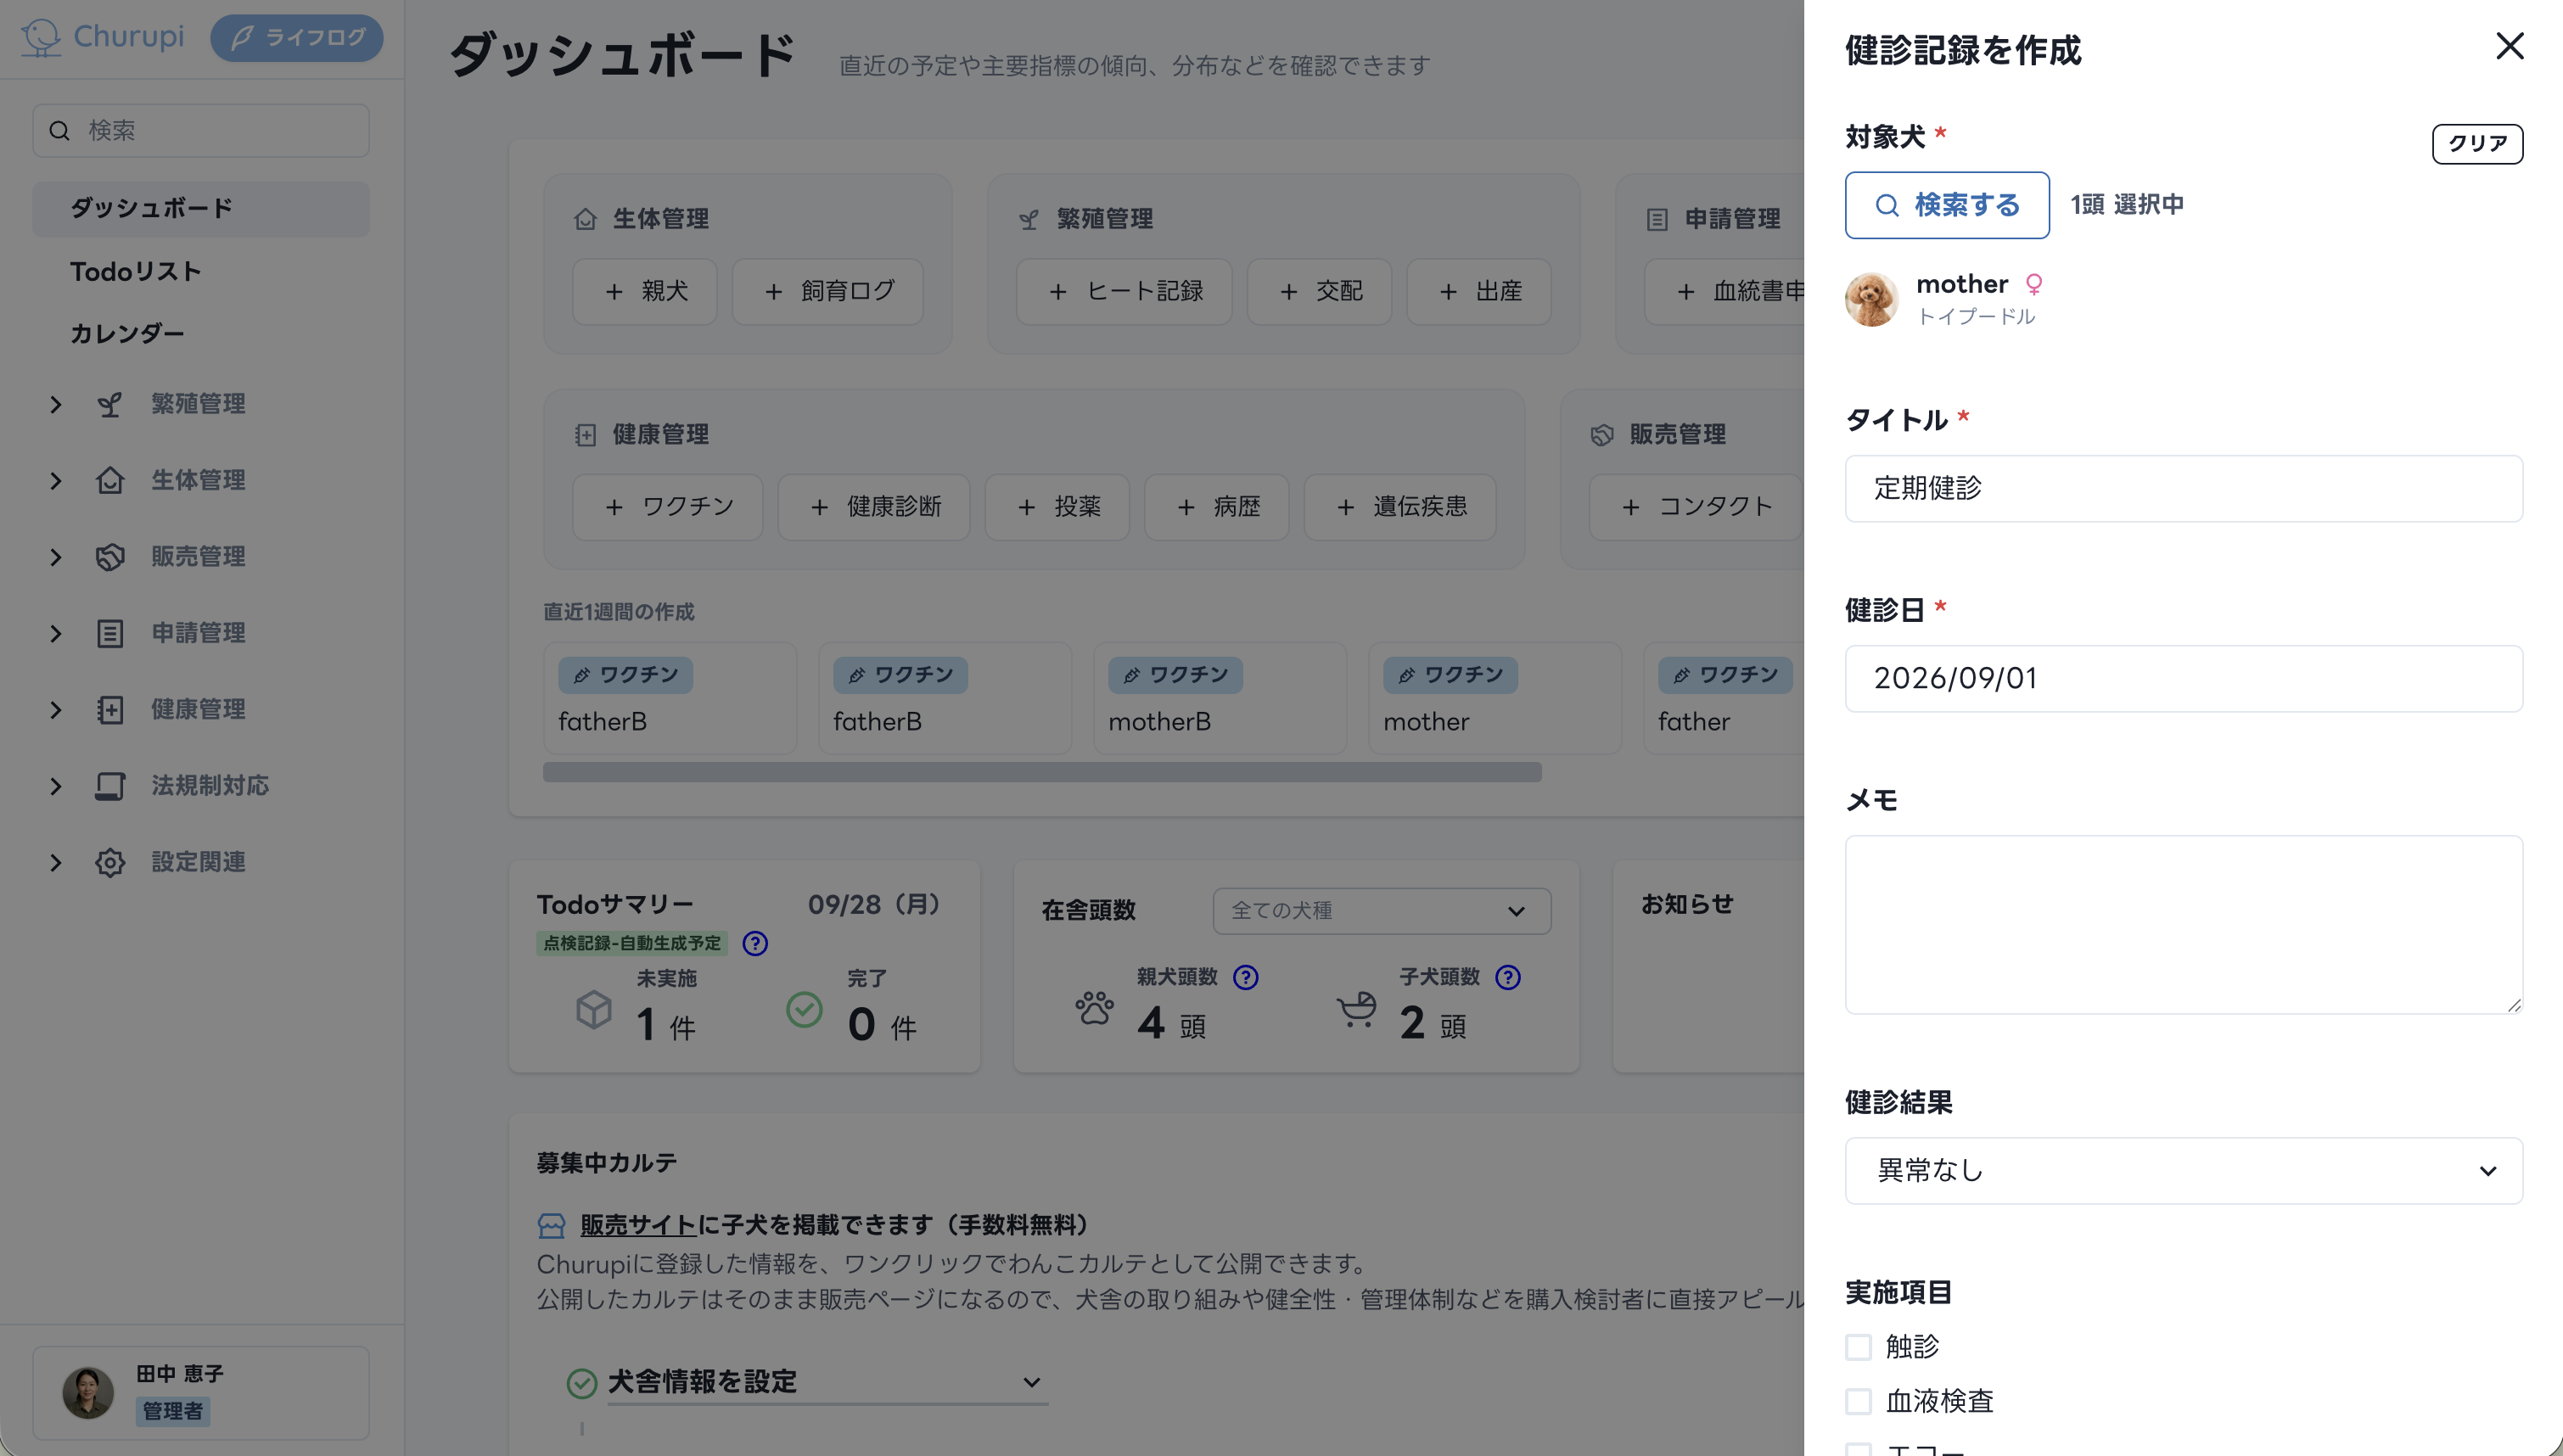The width and height of the screenshot is (2563, 1456).
Task: Click the 田中 恵子 user profile card
Action: point(200,1392)
